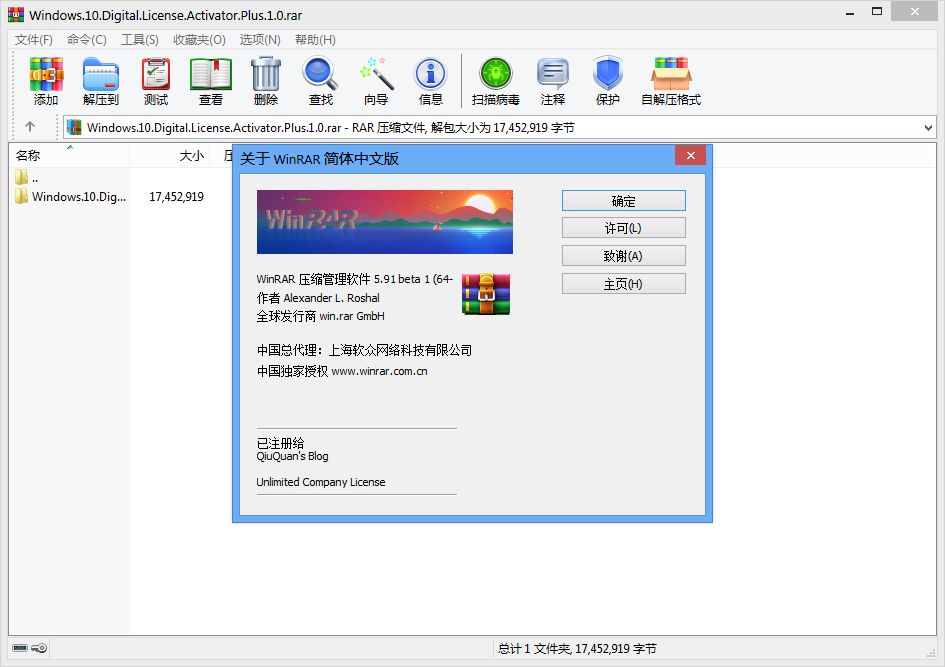Run the Test (测试) archive tool
Image resolution: width=945 pixels, height=667 pixels.
tap(155, 81)
